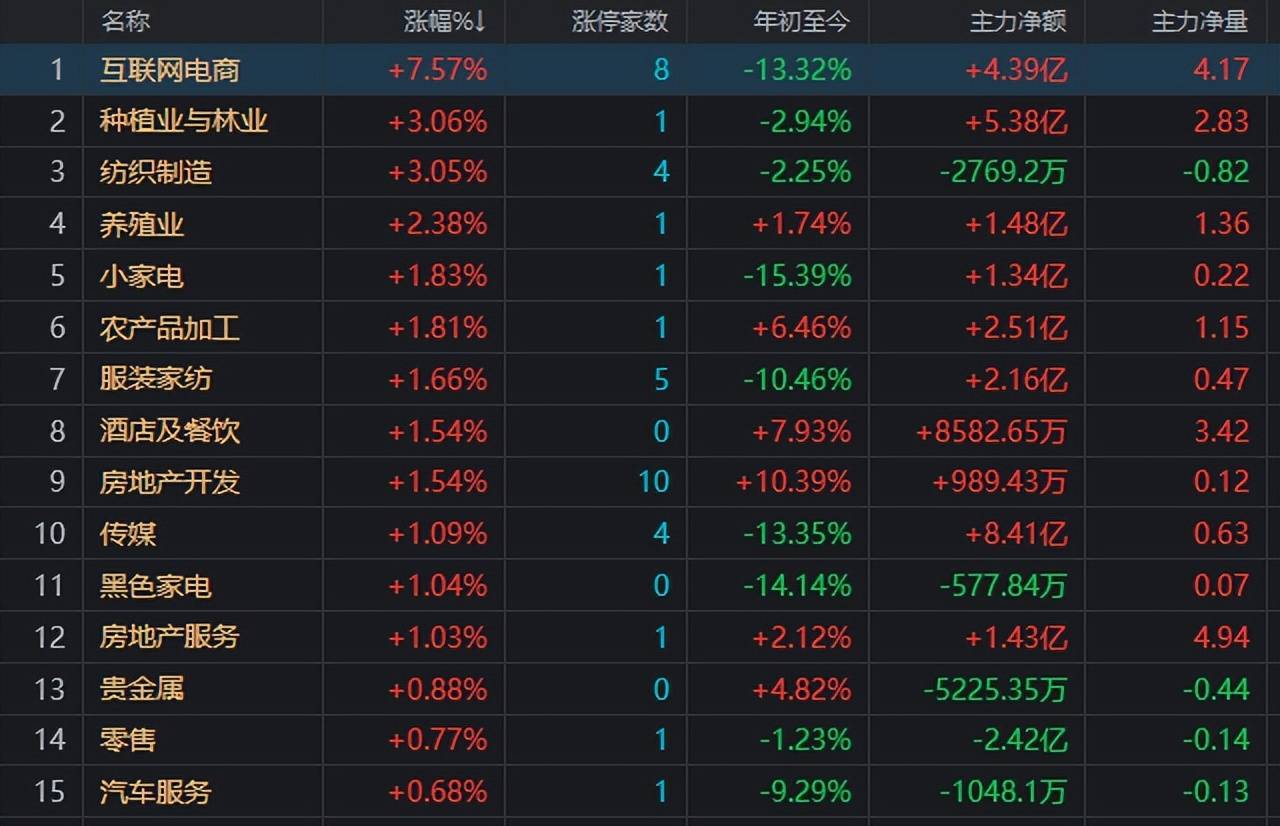This screenshot has width=1280, height=826.
Task: Open the 种植业与林业 sector
Action: pyautogui.click(x=184, y=121)
